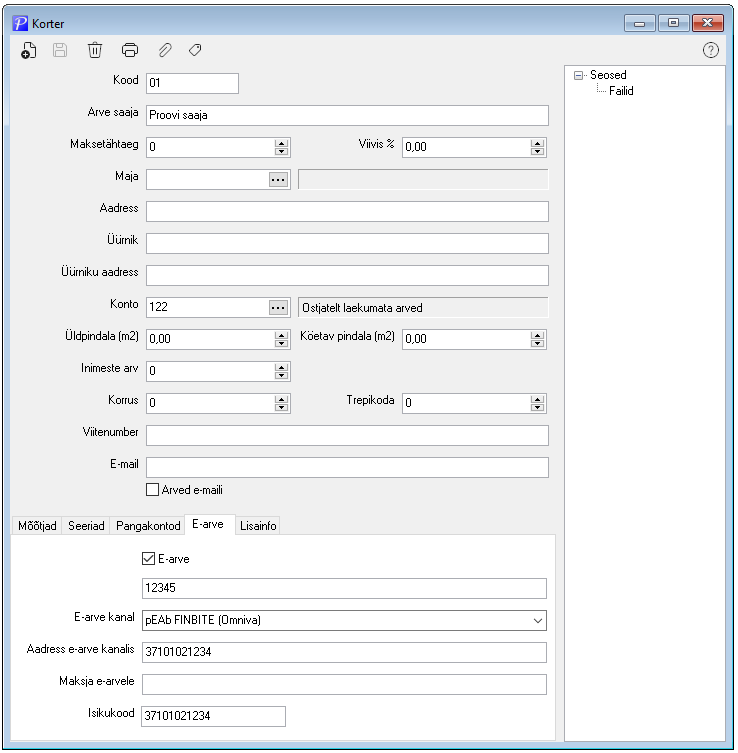Decrease Maksetähtaeg with the down arrow
Viewport: 738px width, 753px height.
[281, 151]
